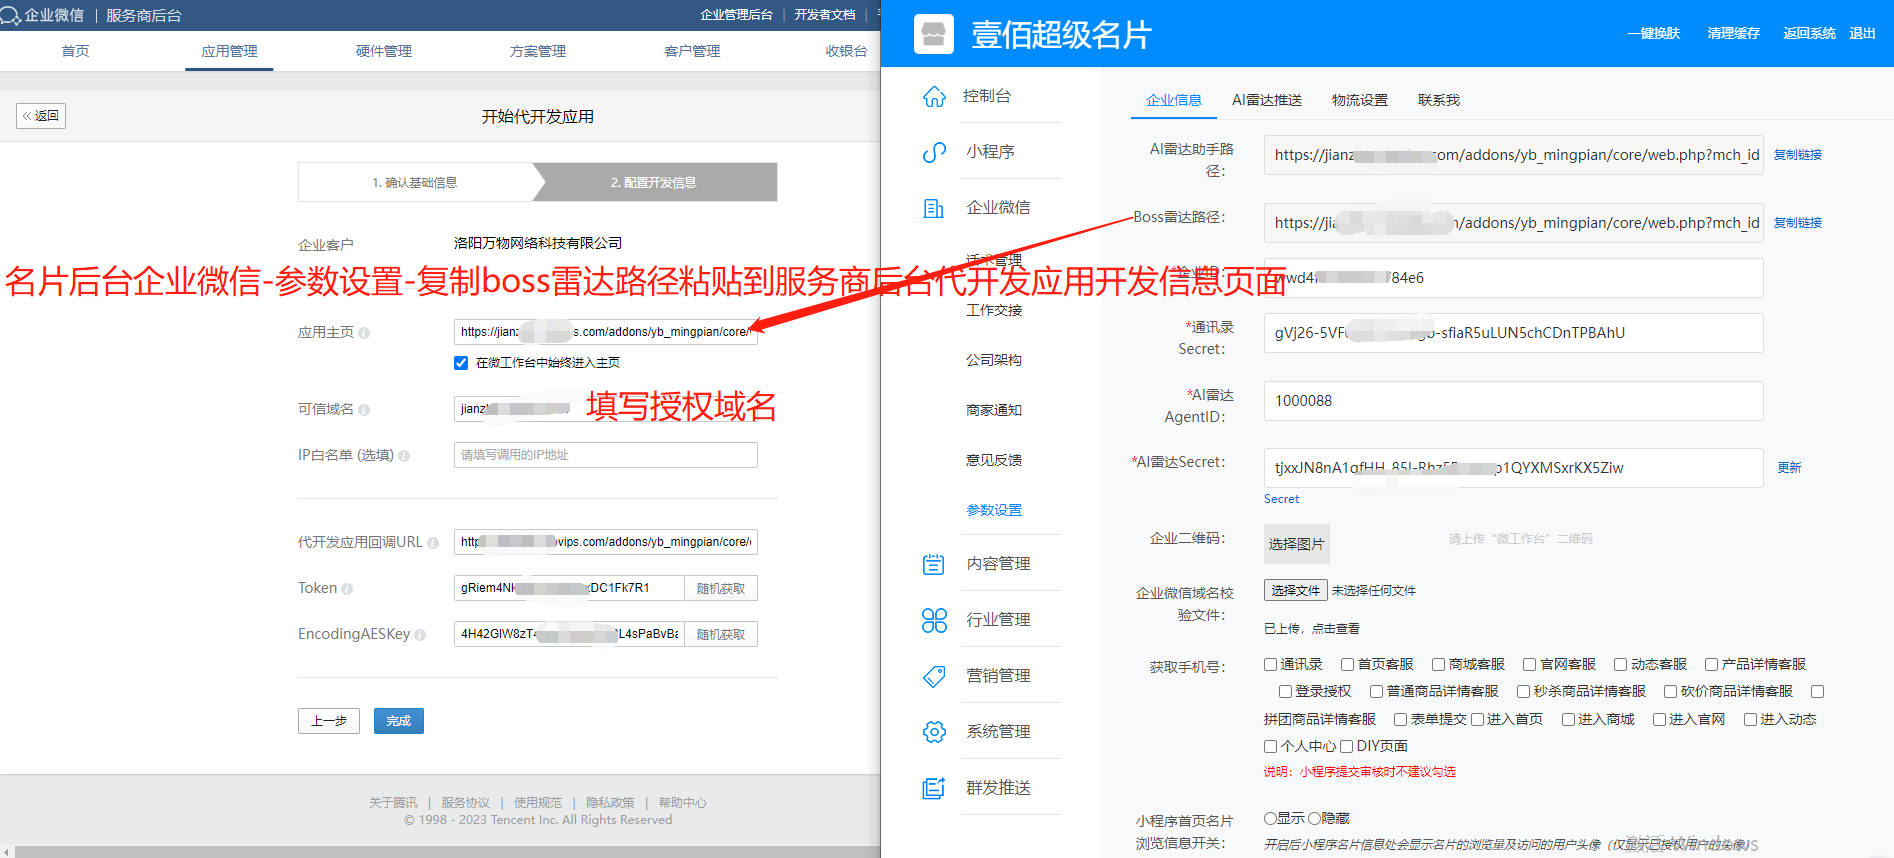Click help icon next to EncodingAESKey
Screen dimensions: 1894x858
click(420, 635)
